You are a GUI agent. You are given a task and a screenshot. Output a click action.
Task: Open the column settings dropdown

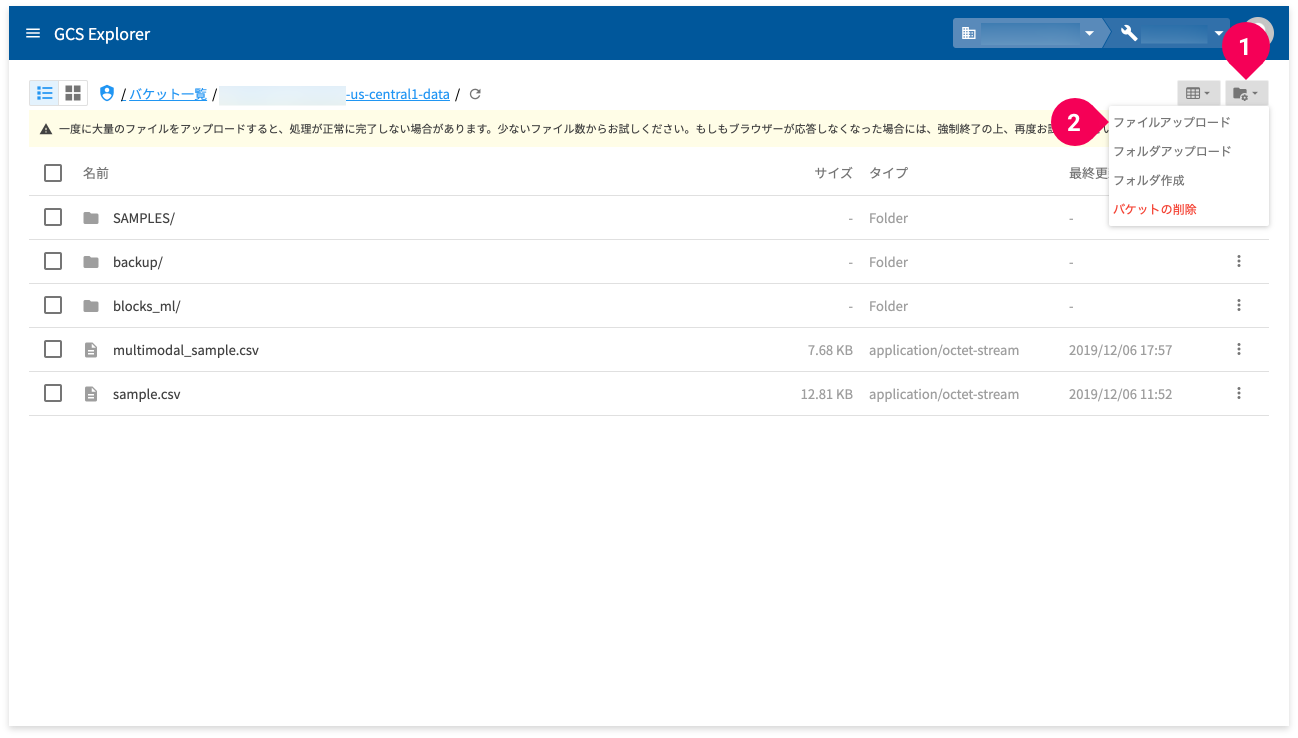pos(1198,93)
